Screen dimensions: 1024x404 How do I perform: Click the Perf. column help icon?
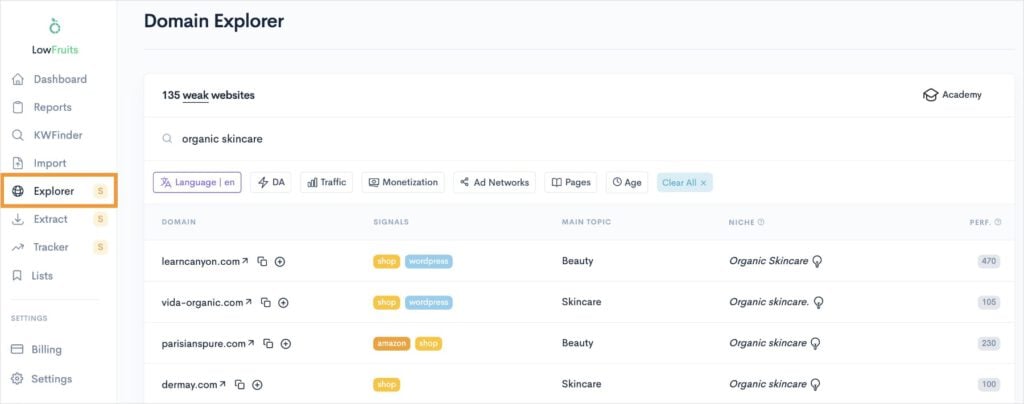pos(998,223)
